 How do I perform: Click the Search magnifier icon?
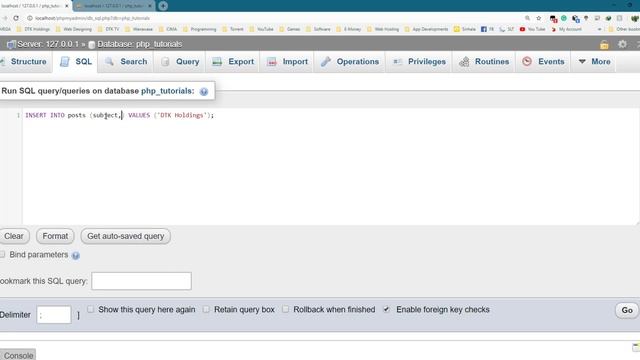click(x=109, y=62)
